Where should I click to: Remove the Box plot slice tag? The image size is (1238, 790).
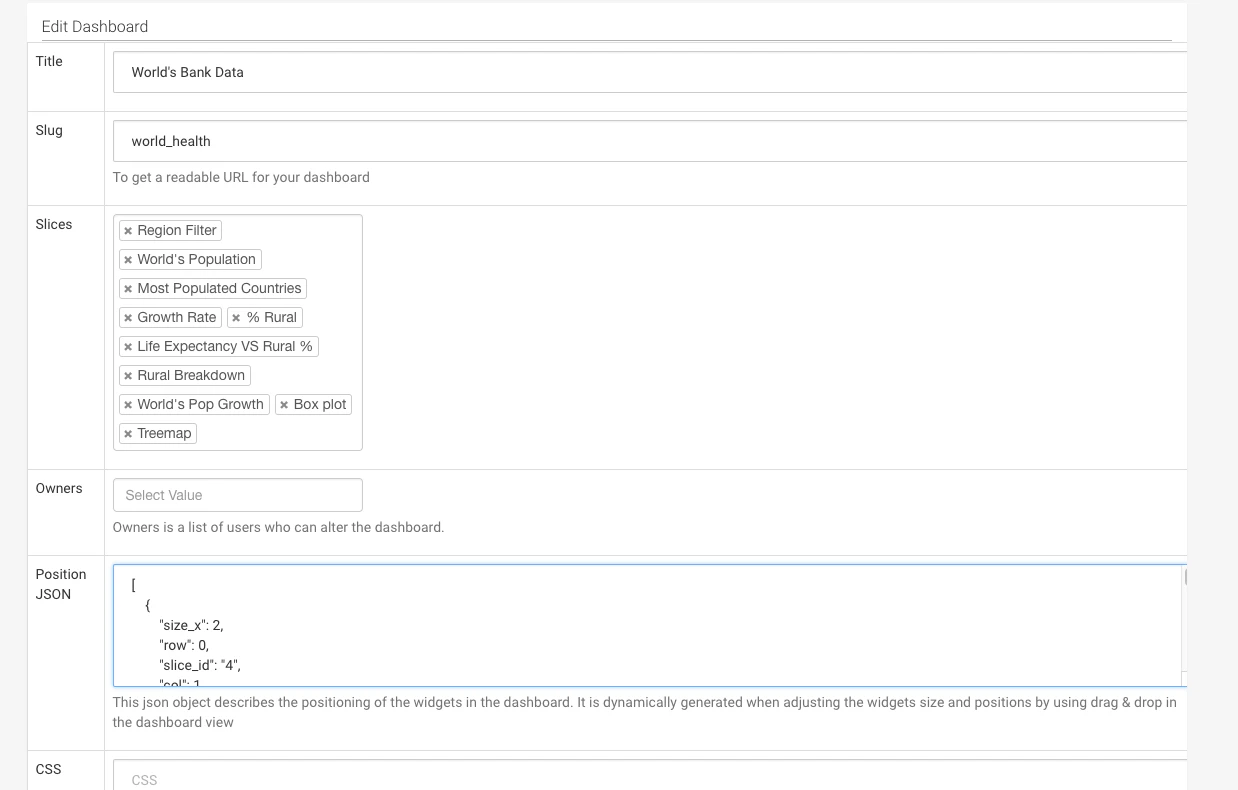(x=284, y=405)
